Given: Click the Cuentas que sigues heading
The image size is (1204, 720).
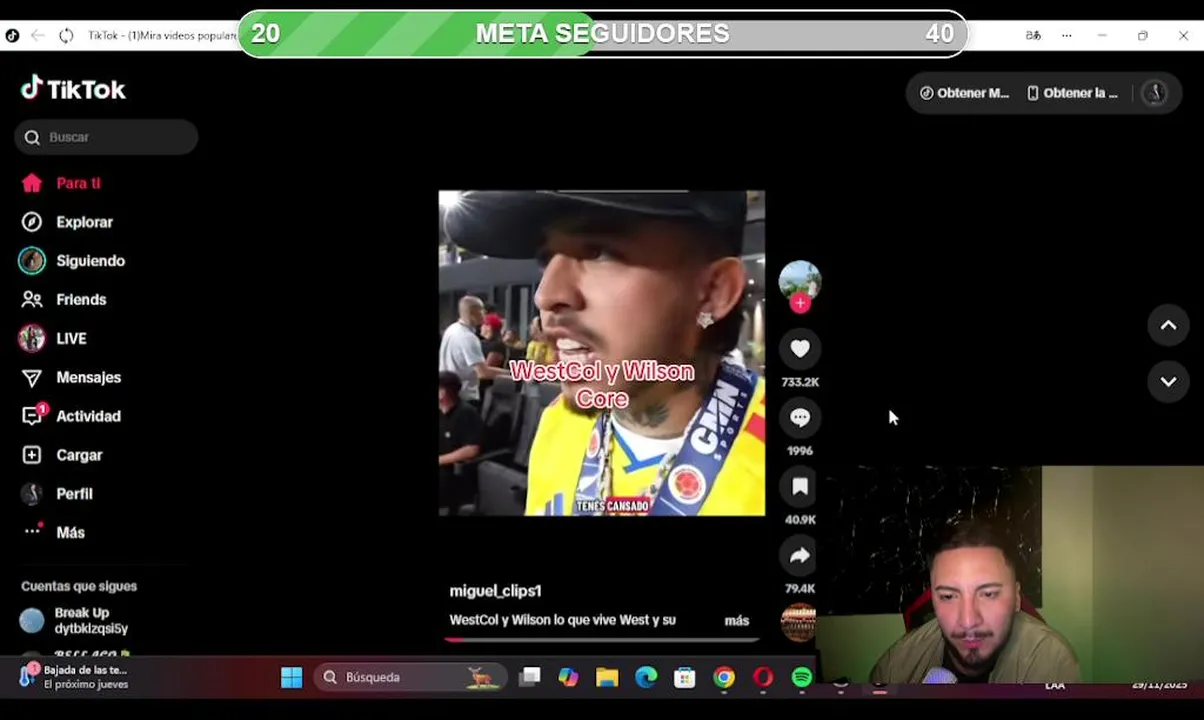Looking at the screenshot, I should pos(79,586).
